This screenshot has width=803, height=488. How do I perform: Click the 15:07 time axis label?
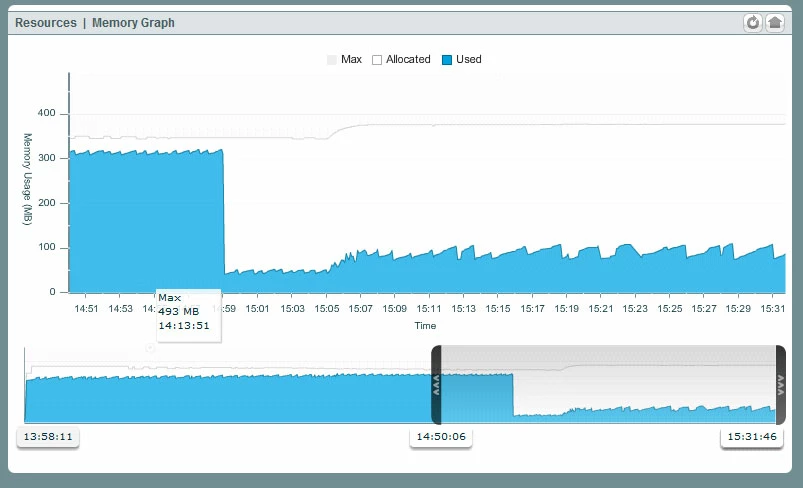pos(361,309)
